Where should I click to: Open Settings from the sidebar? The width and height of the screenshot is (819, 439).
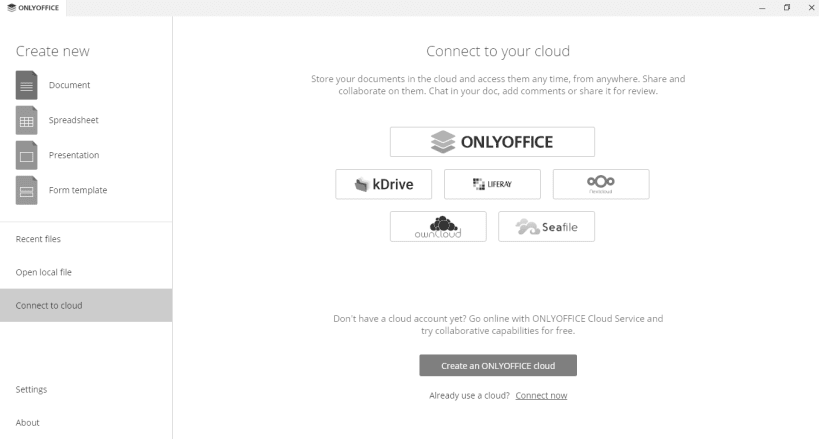[x=86, y=389]
